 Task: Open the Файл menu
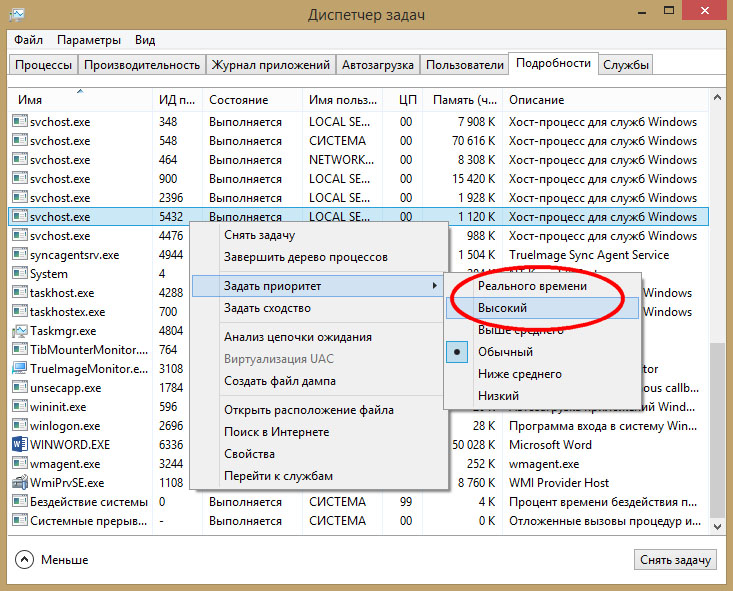tap(28, 40)
